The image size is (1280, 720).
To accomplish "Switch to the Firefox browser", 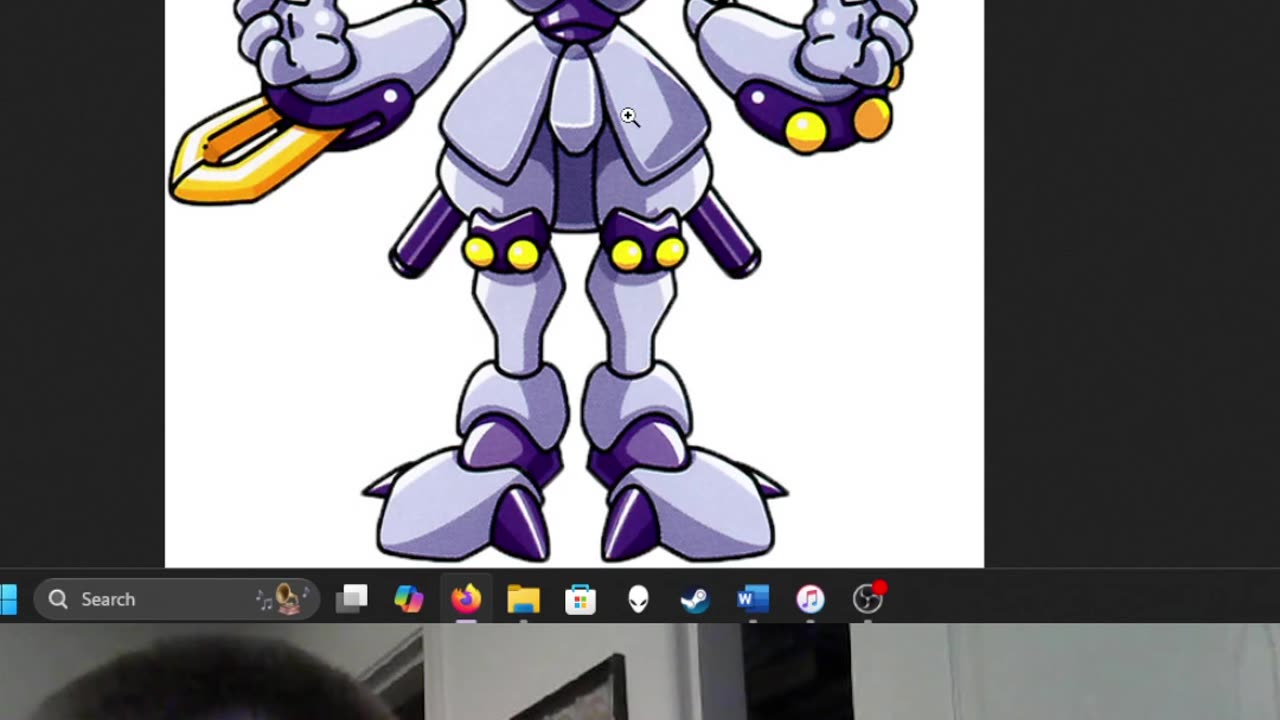I will [466, 599].
